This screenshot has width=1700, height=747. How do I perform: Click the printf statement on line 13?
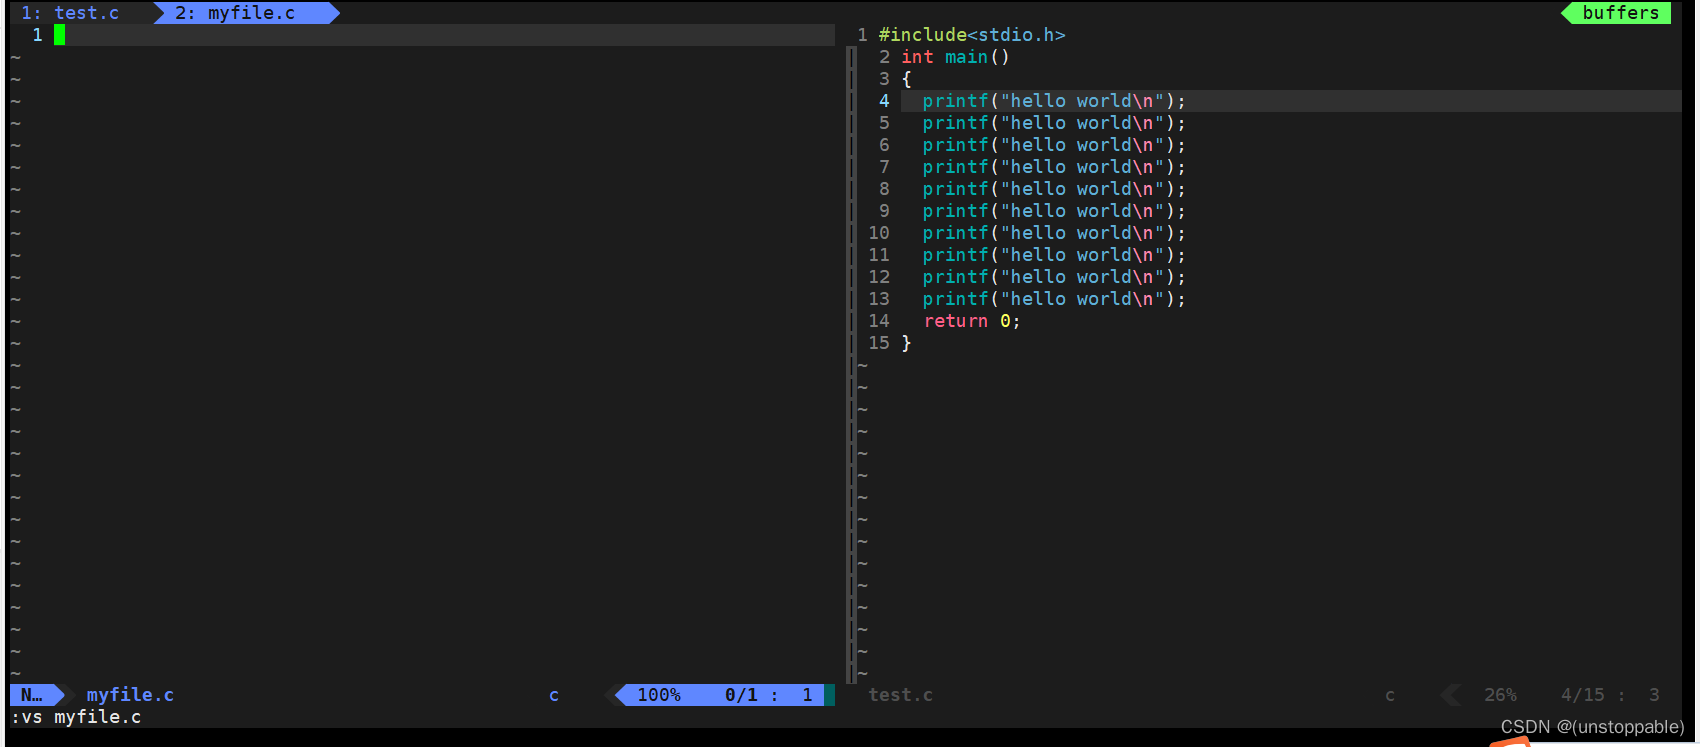click(x=1054, y=299)
